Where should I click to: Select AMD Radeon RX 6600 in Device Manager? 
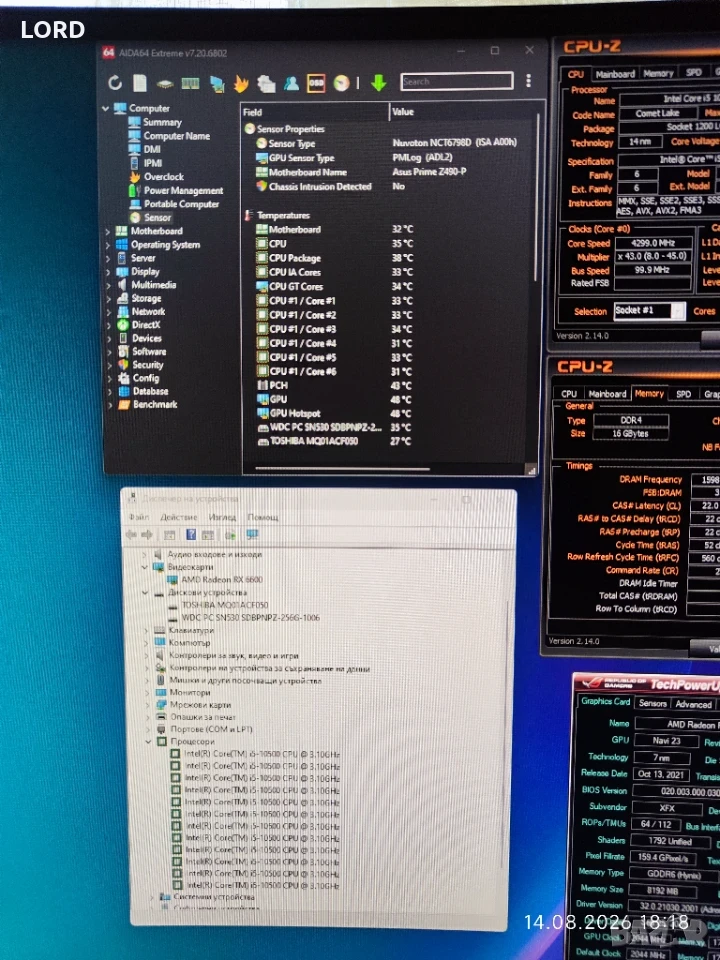coord(222,579)
